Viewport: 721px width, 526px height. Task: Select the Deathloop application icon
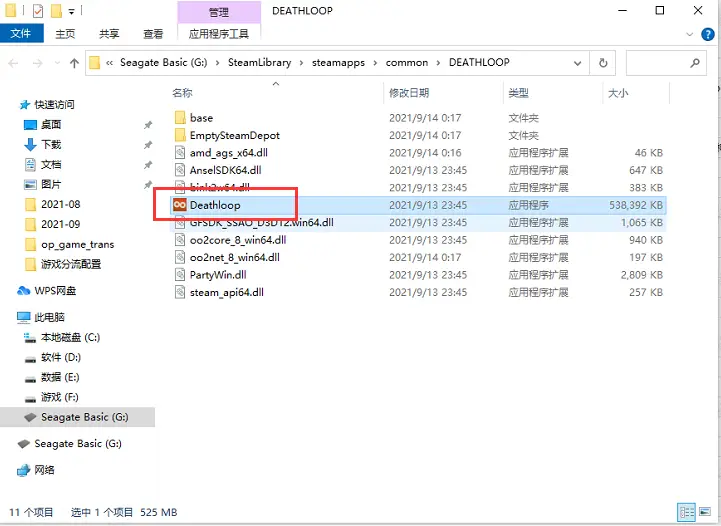[180, 205]
